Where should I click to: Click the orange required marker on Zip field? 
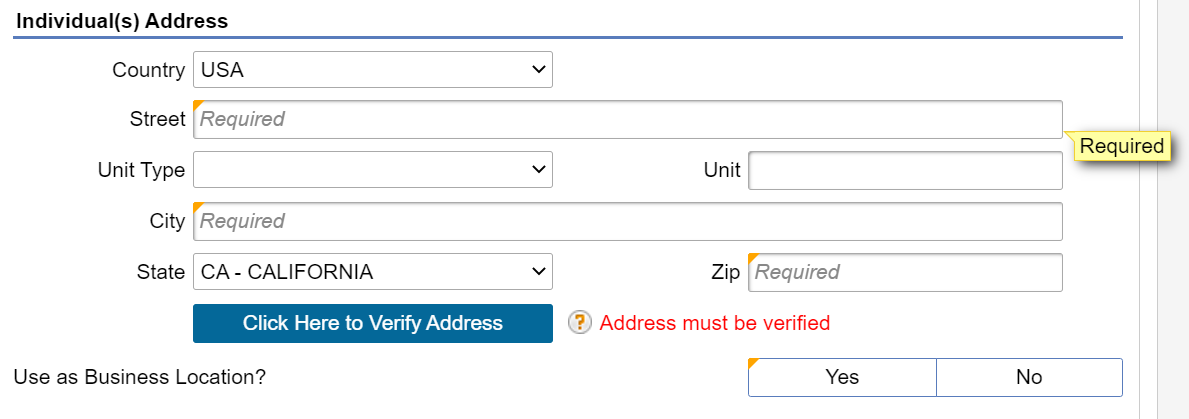point(753,258)
